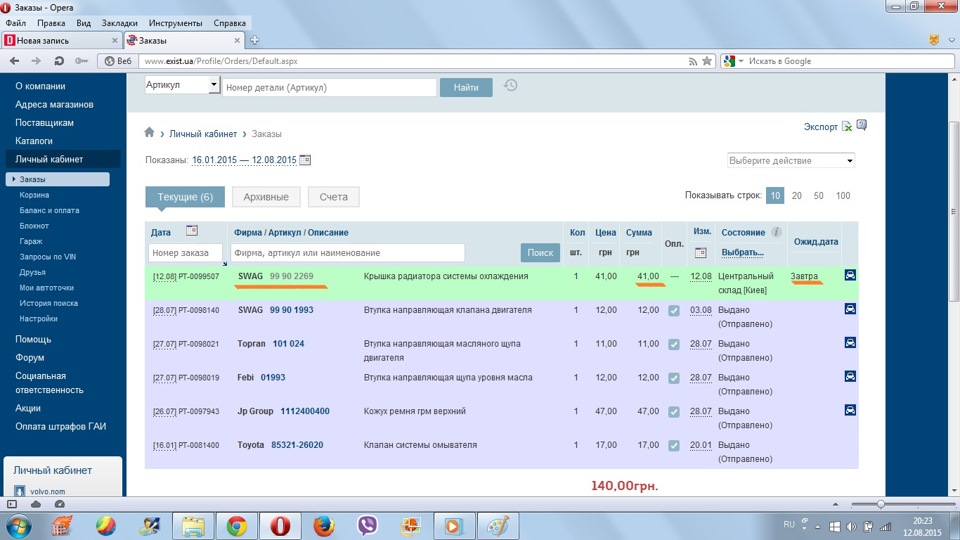The image size is (960, 540).
Task: Open article link 85321-26020
Action: [x=297, y=444]
